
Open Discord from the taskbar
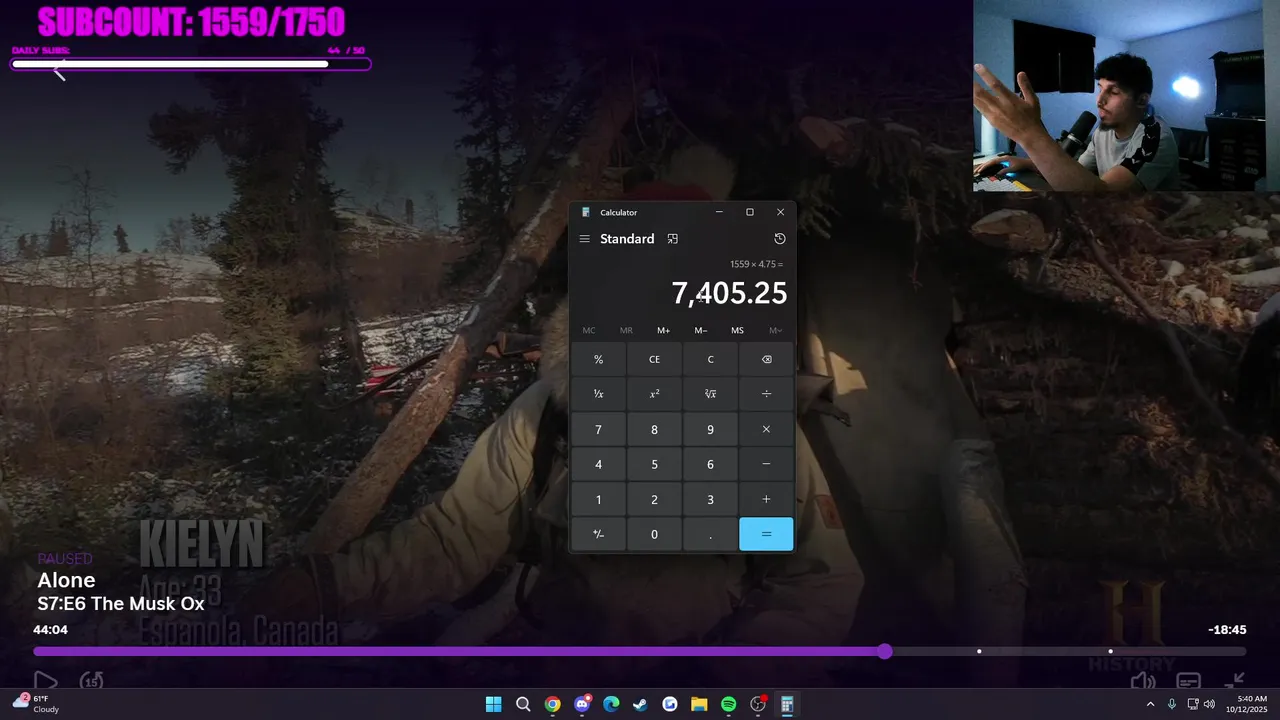[x=582, y=704]
